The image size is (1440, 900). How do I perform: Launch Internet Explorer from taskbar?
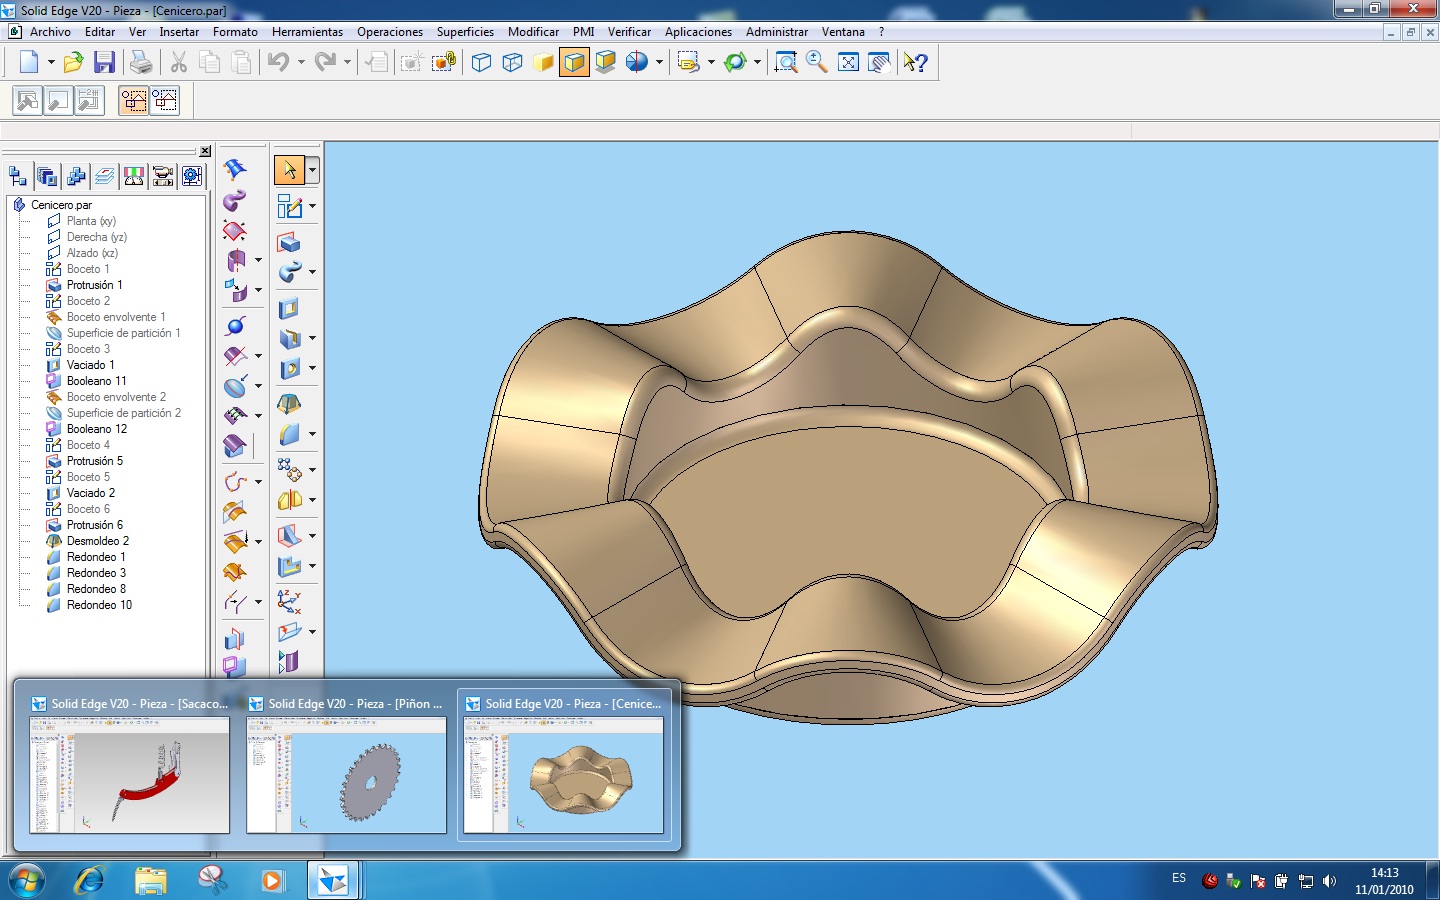click(89, 880)
